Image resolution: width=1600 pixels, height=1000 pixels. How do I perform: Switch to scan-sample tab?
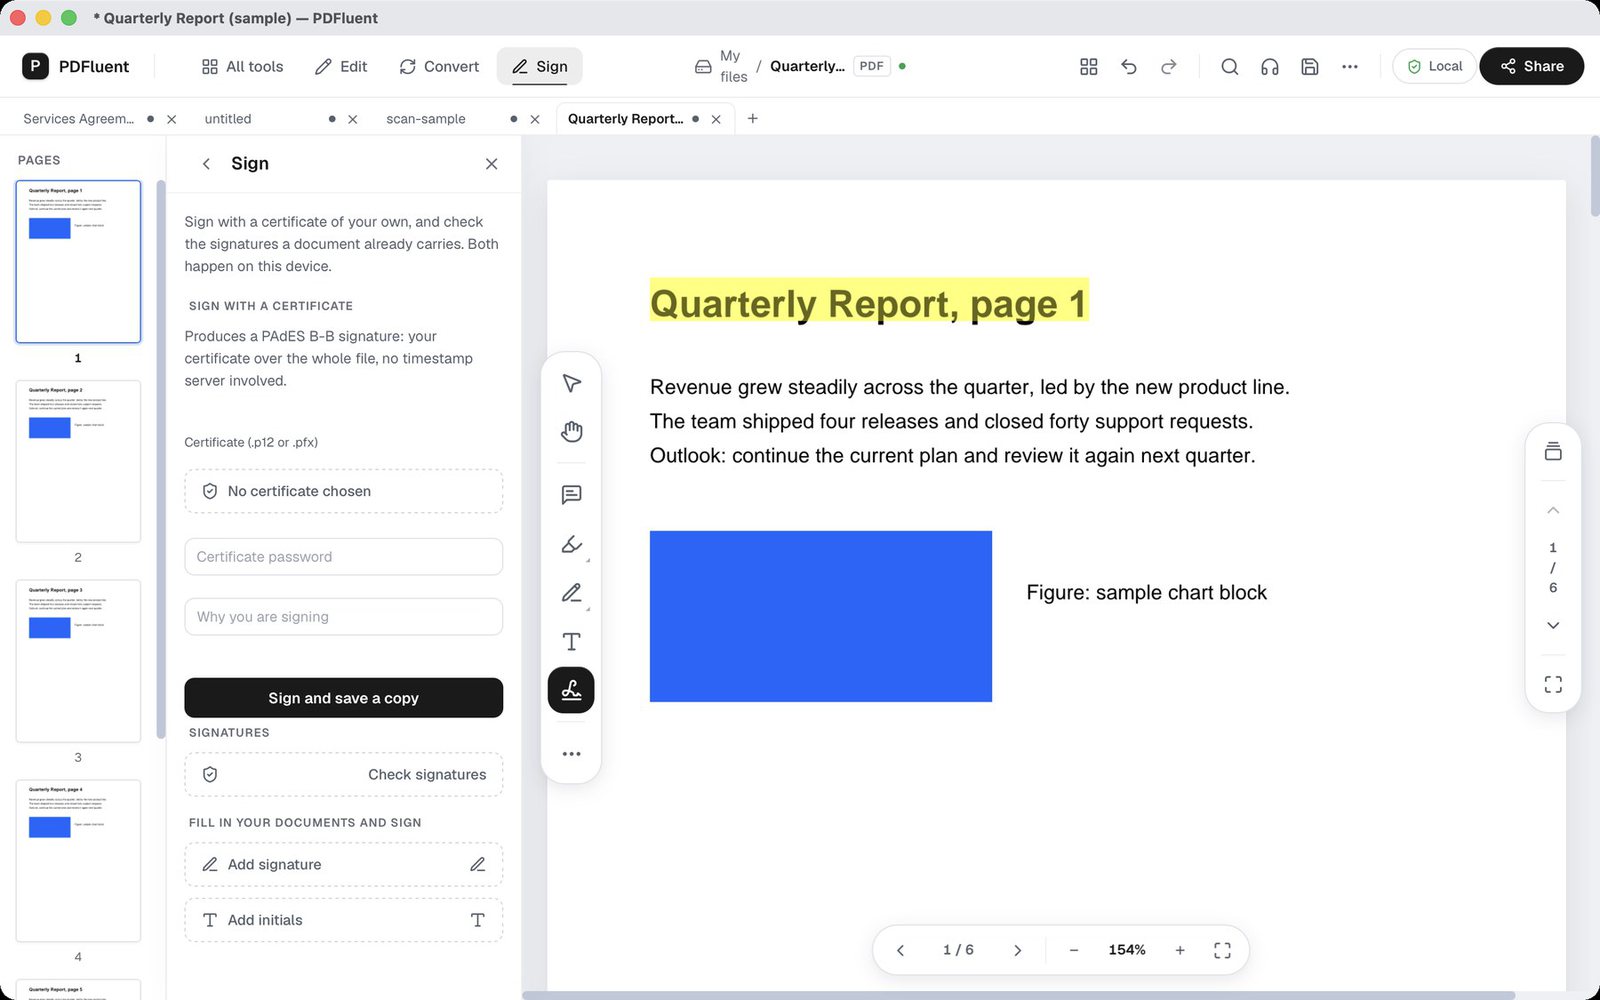pos(426,119)
